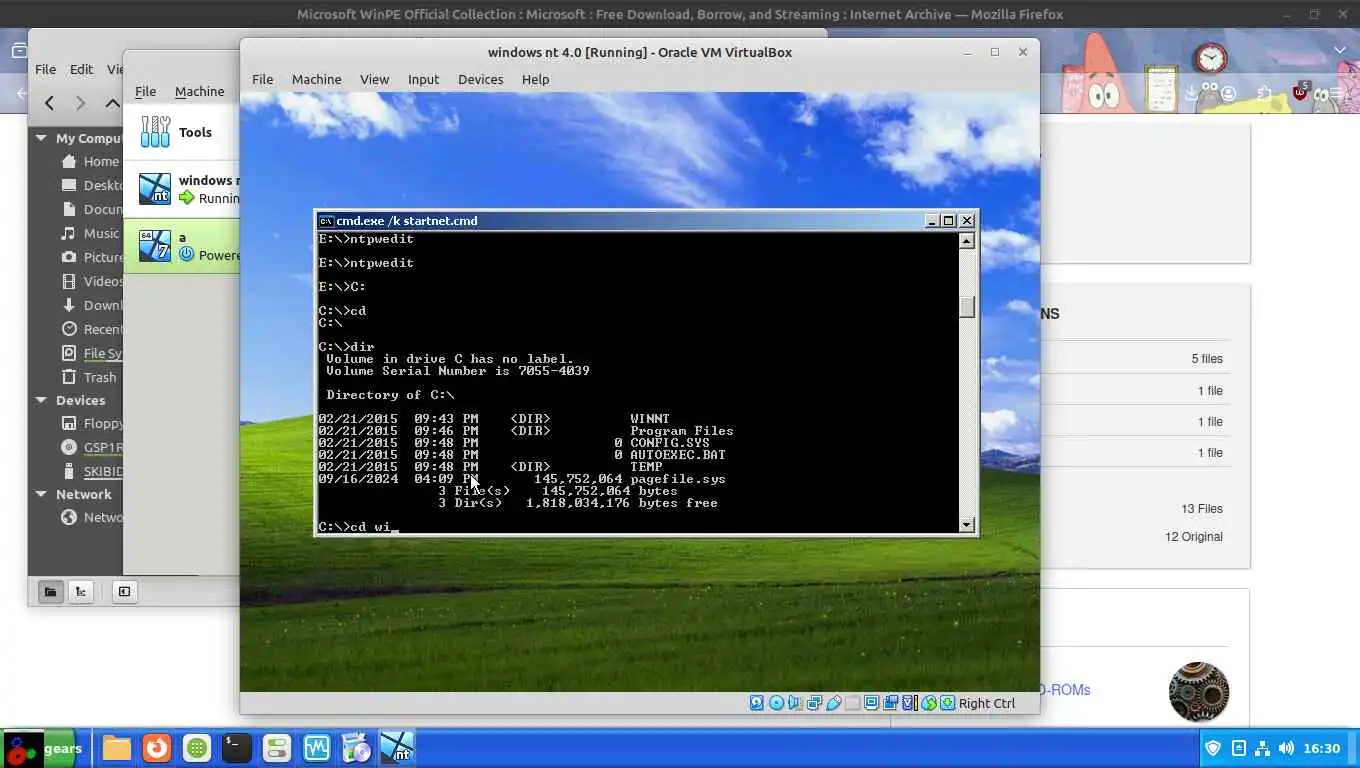
Task: Click the CPU/virtualization indicator in VM status bar
Action: 910,703
